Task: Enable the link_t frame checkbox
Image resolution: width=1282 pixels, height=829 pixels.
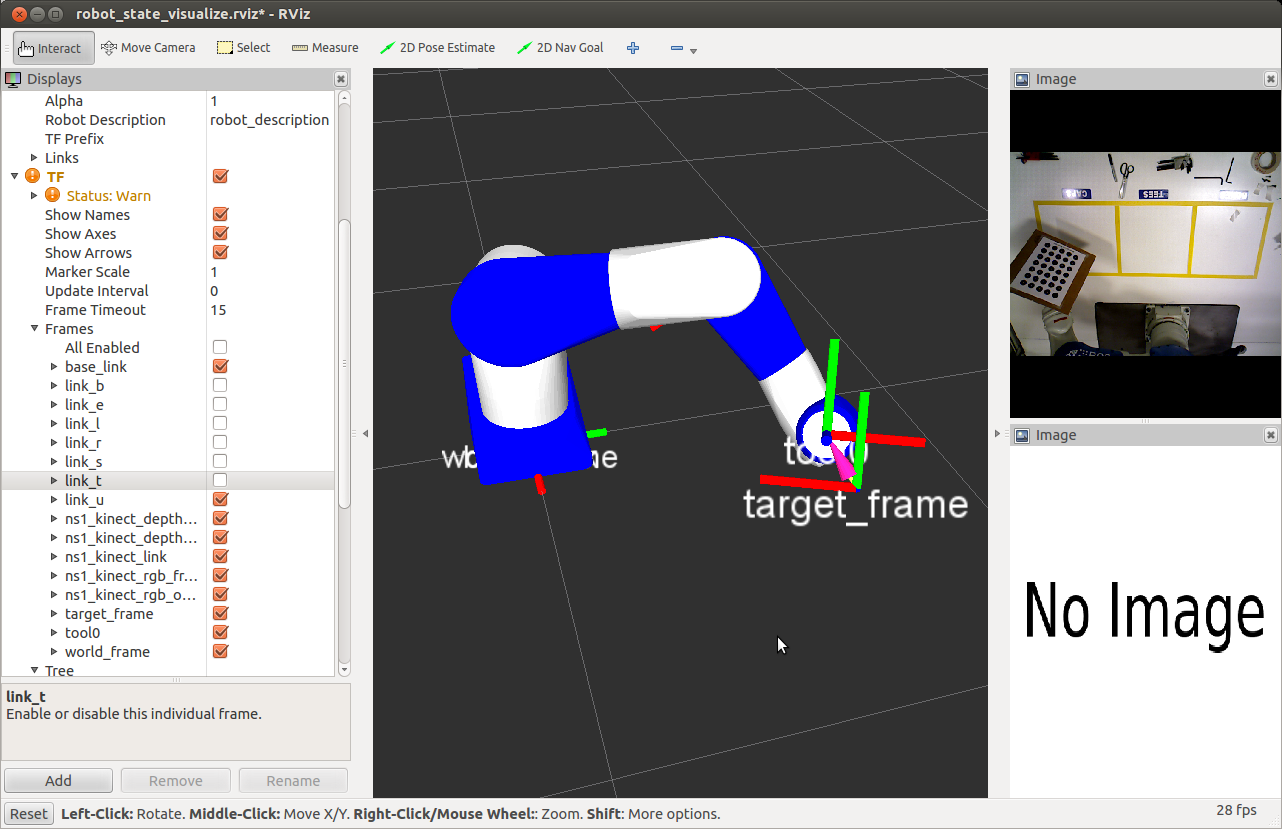Action: pos(220,481)
